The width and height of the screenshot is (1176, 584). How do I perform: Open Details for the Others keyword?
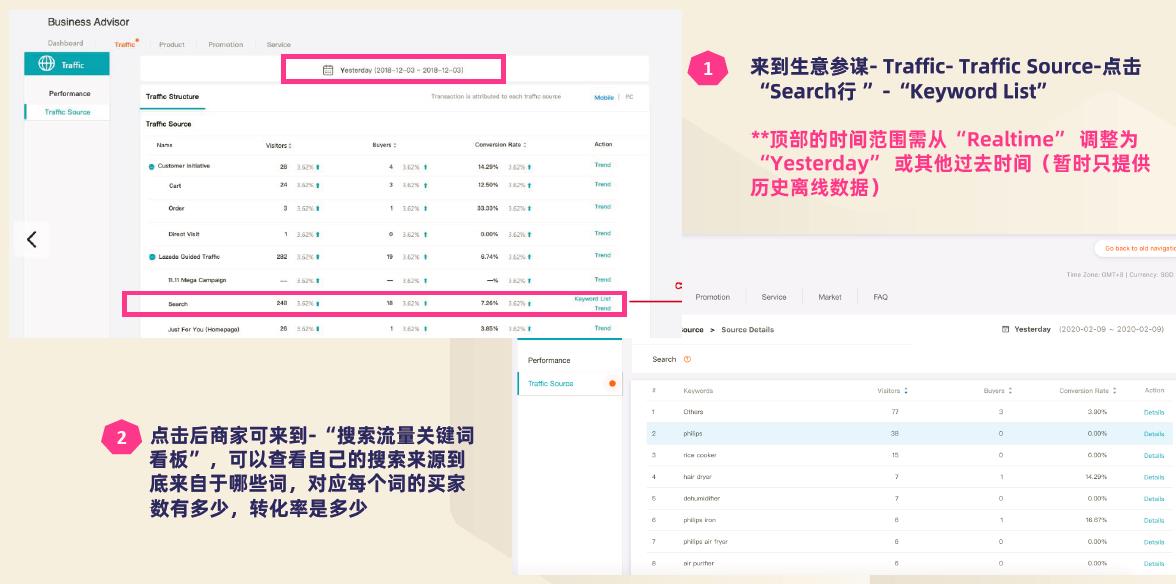click(x=1154, y=412)
